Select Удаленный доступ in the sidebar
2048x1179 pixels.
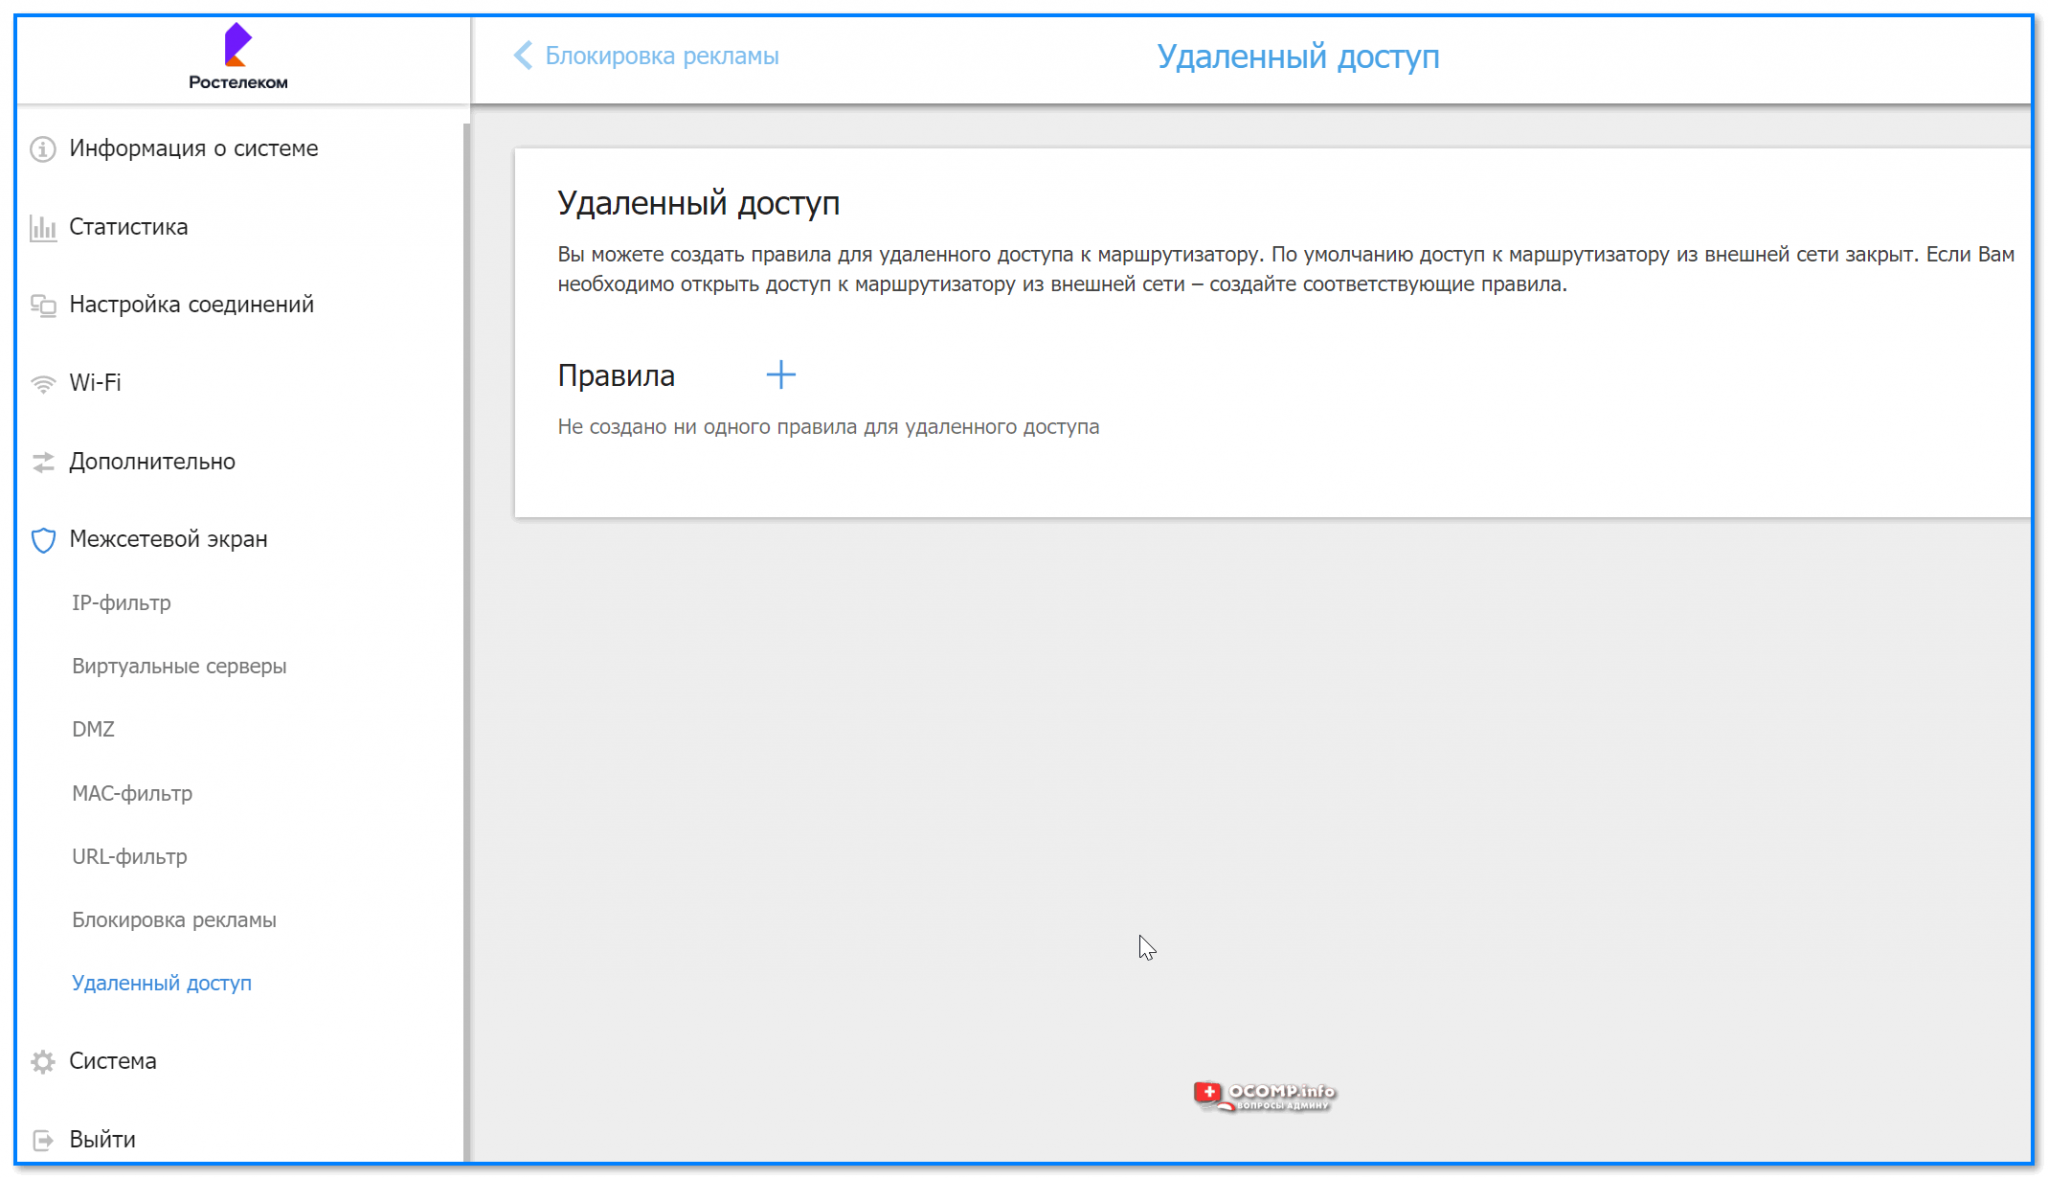[x=162, y=983]
